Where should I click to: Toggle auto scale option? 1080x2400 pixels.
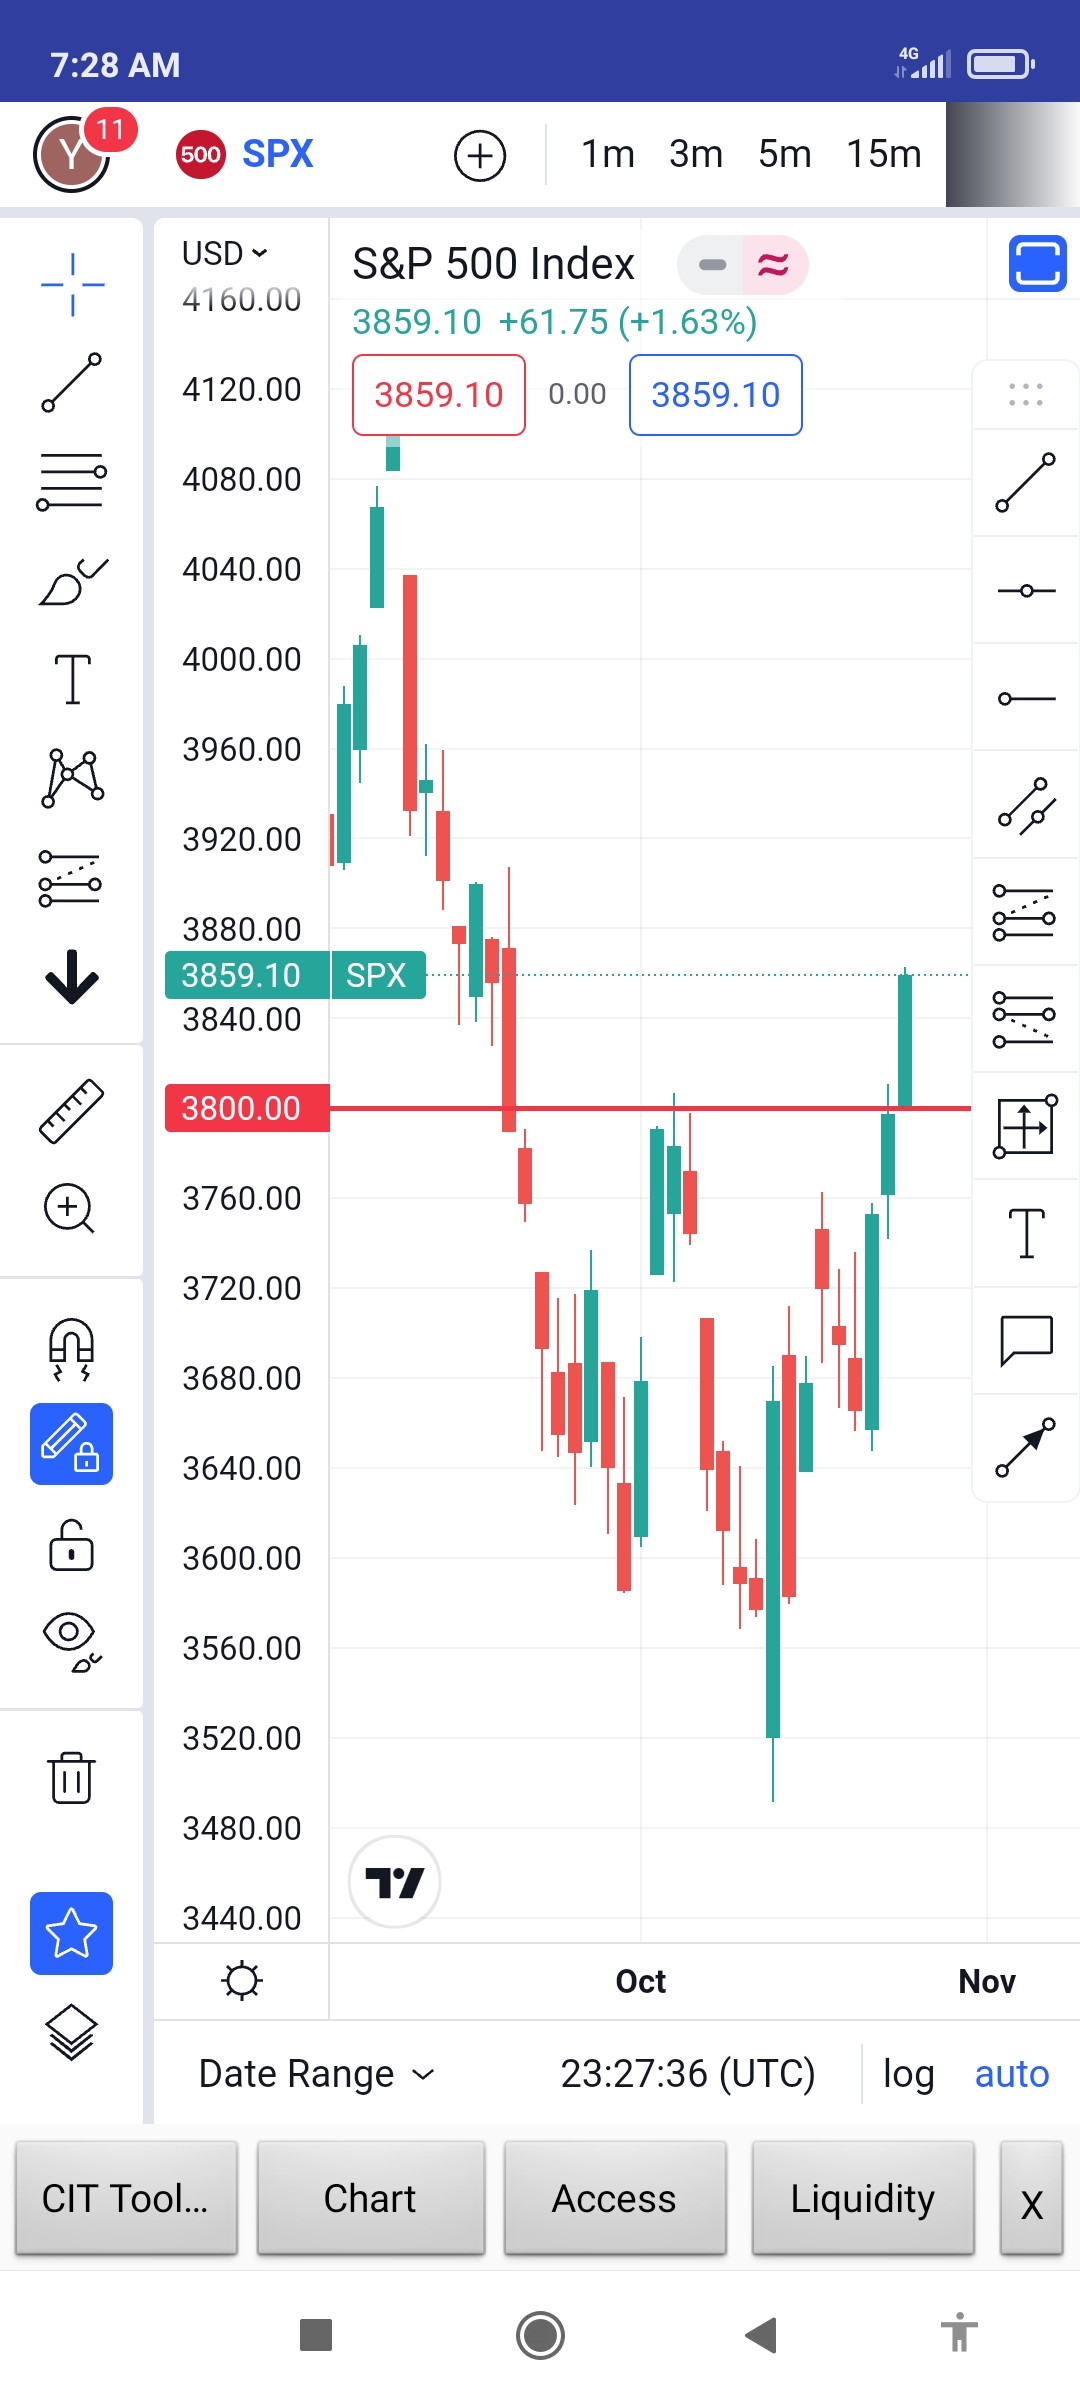coord(1012,2074)
